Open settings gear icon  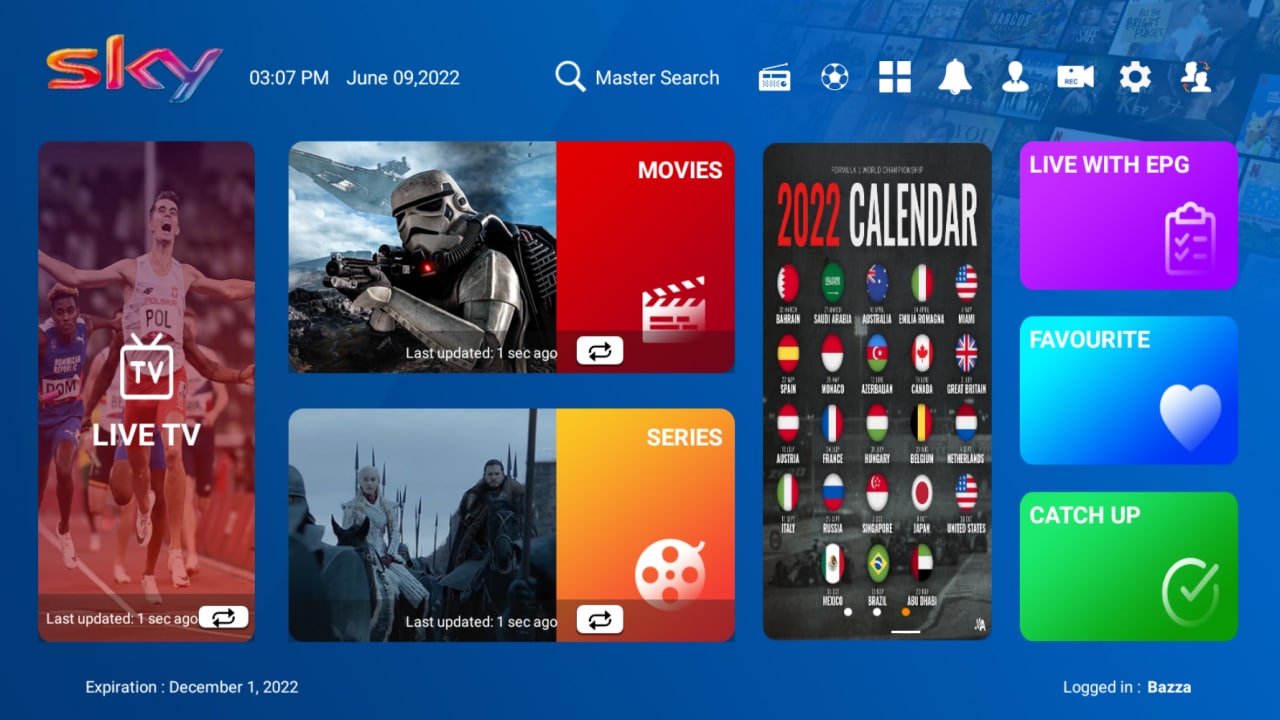click(1135, 77)
